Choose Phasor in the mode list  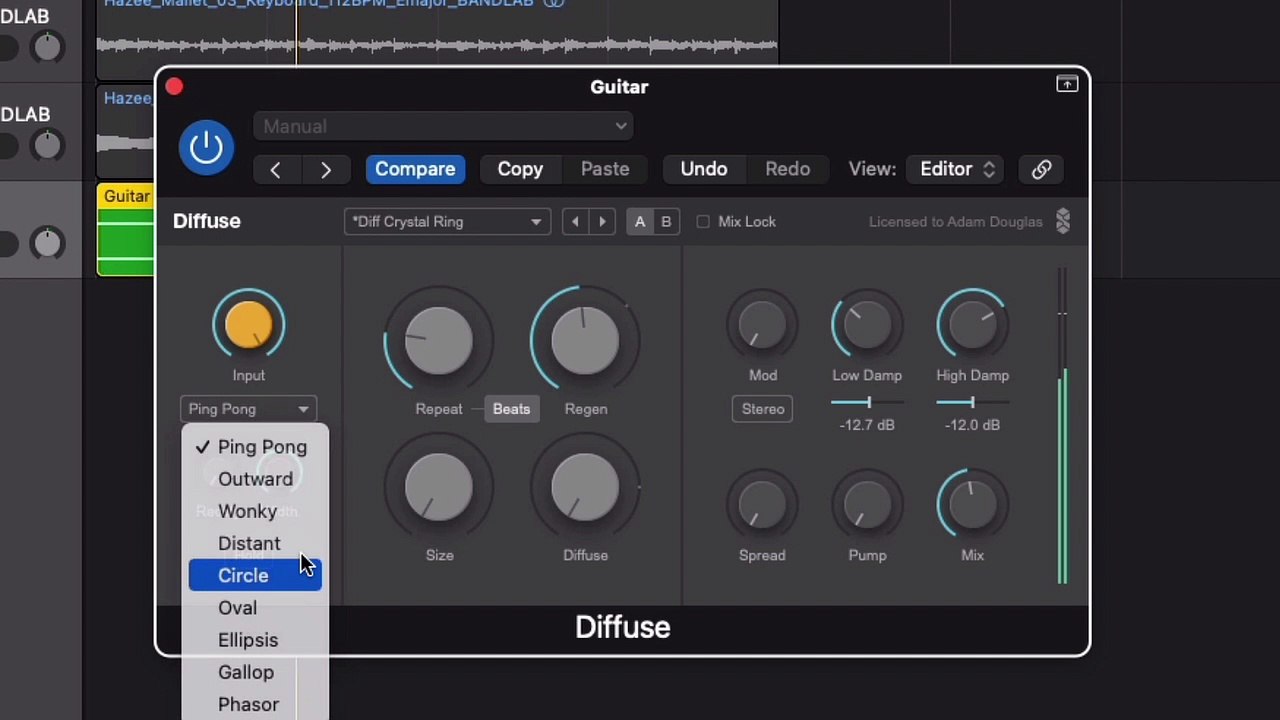(x=255, y=704)
